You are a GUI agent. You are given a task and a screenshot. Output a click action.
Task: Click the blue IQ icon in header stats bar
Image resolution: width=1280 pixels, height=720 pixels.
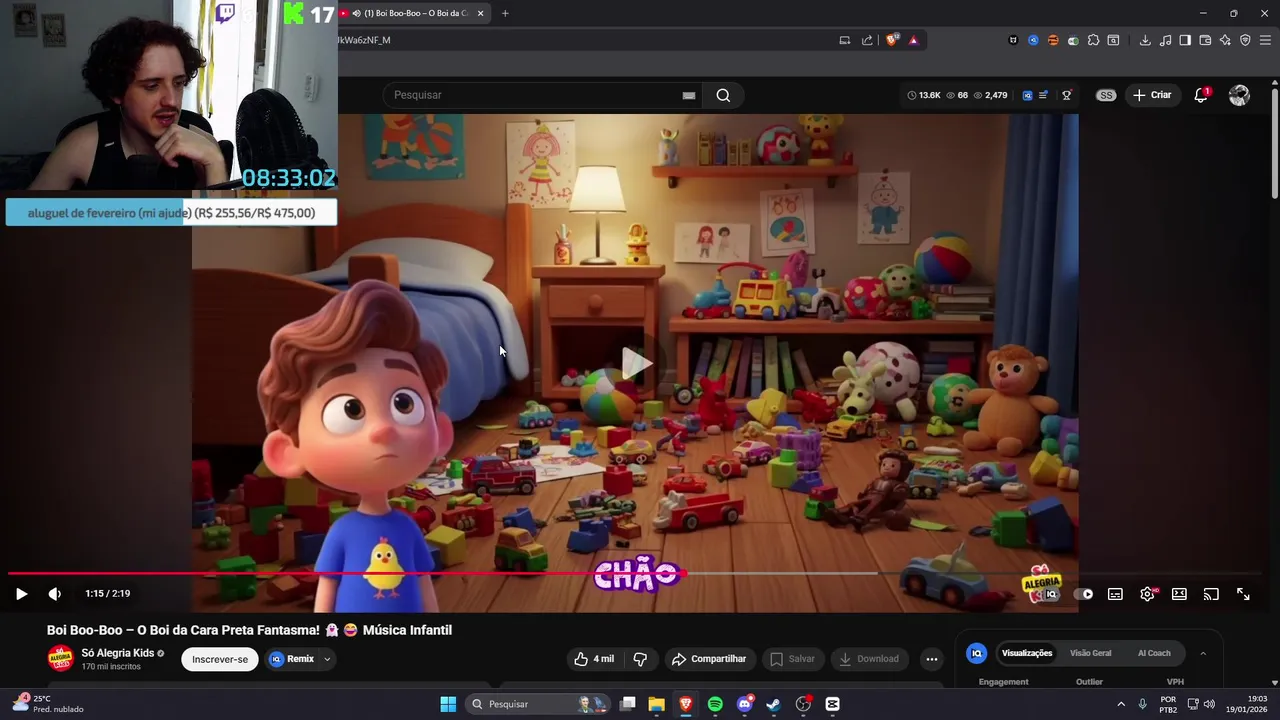[1027, 95]
